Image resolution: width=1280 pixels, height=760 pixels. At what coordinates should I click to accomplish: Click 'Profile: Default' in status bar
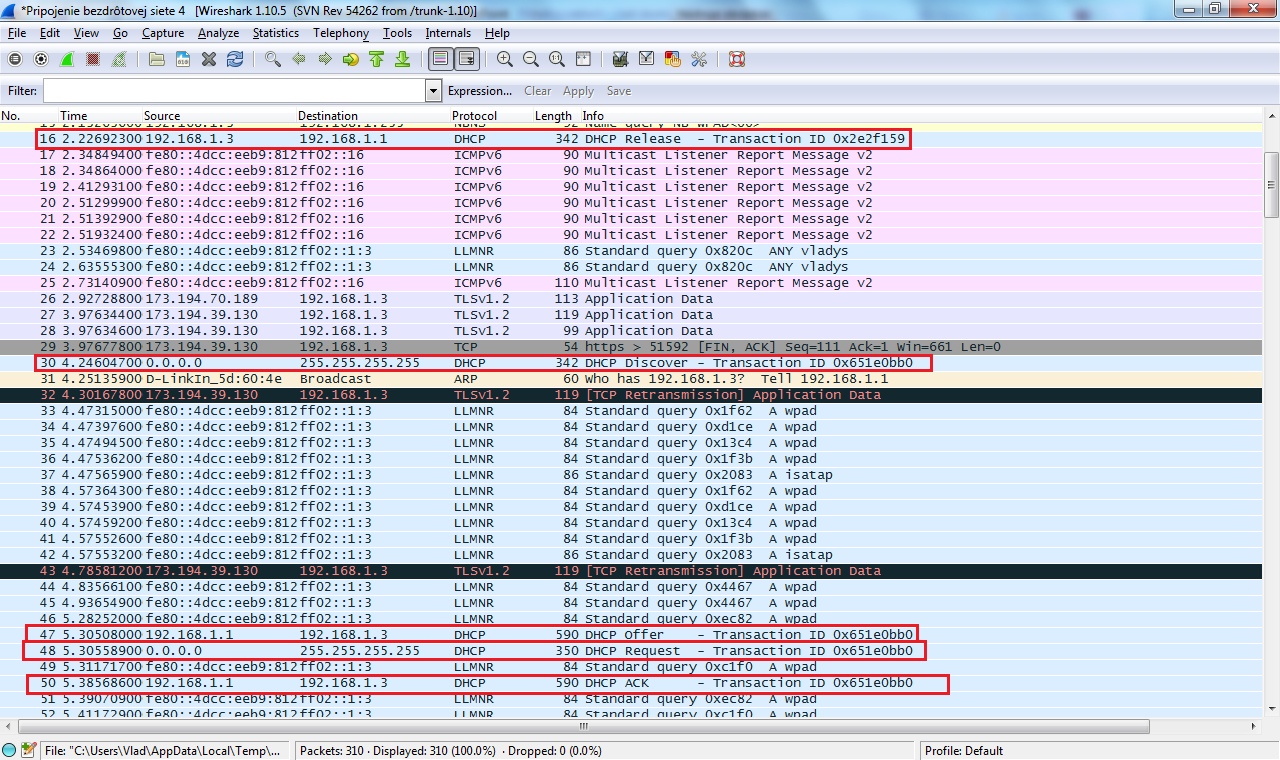[x=964, y=750]
